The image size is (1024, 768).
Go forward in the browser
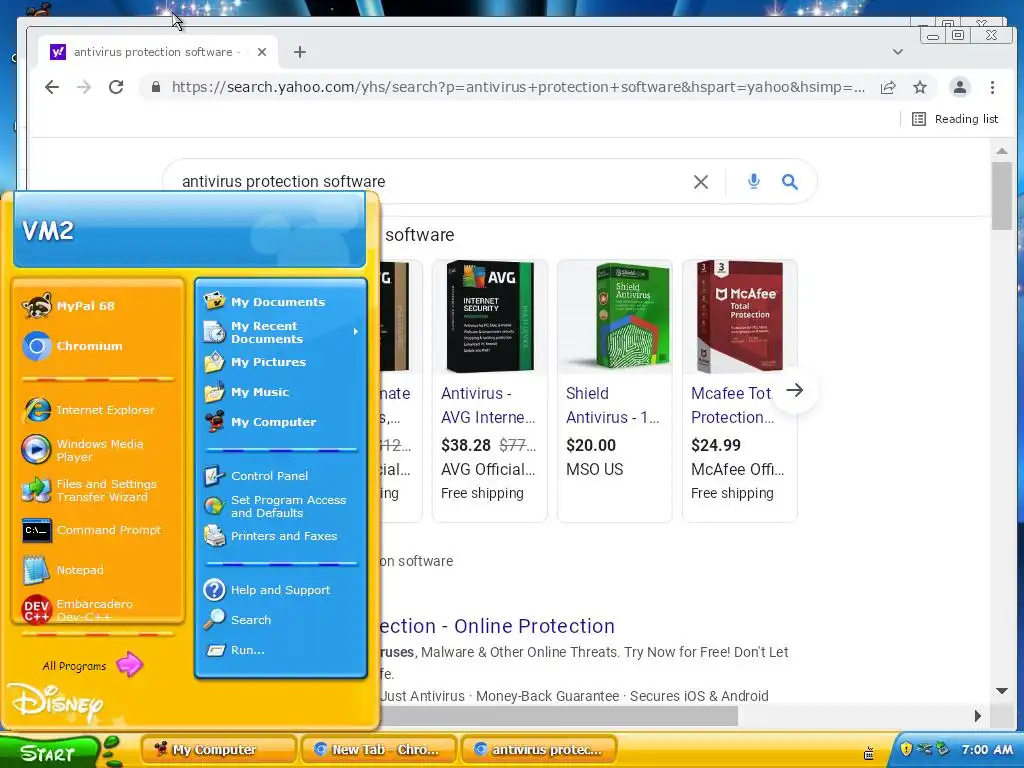tap(84, 87)
